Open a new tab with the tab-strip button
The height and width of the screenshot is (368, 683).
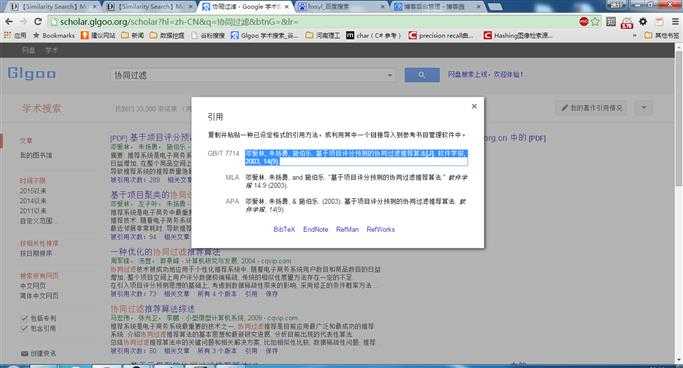[495, 7]
